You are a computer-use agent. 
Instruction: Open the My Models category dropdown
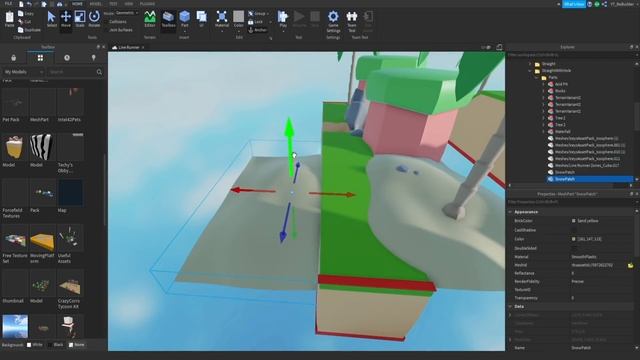coord(23,72)
